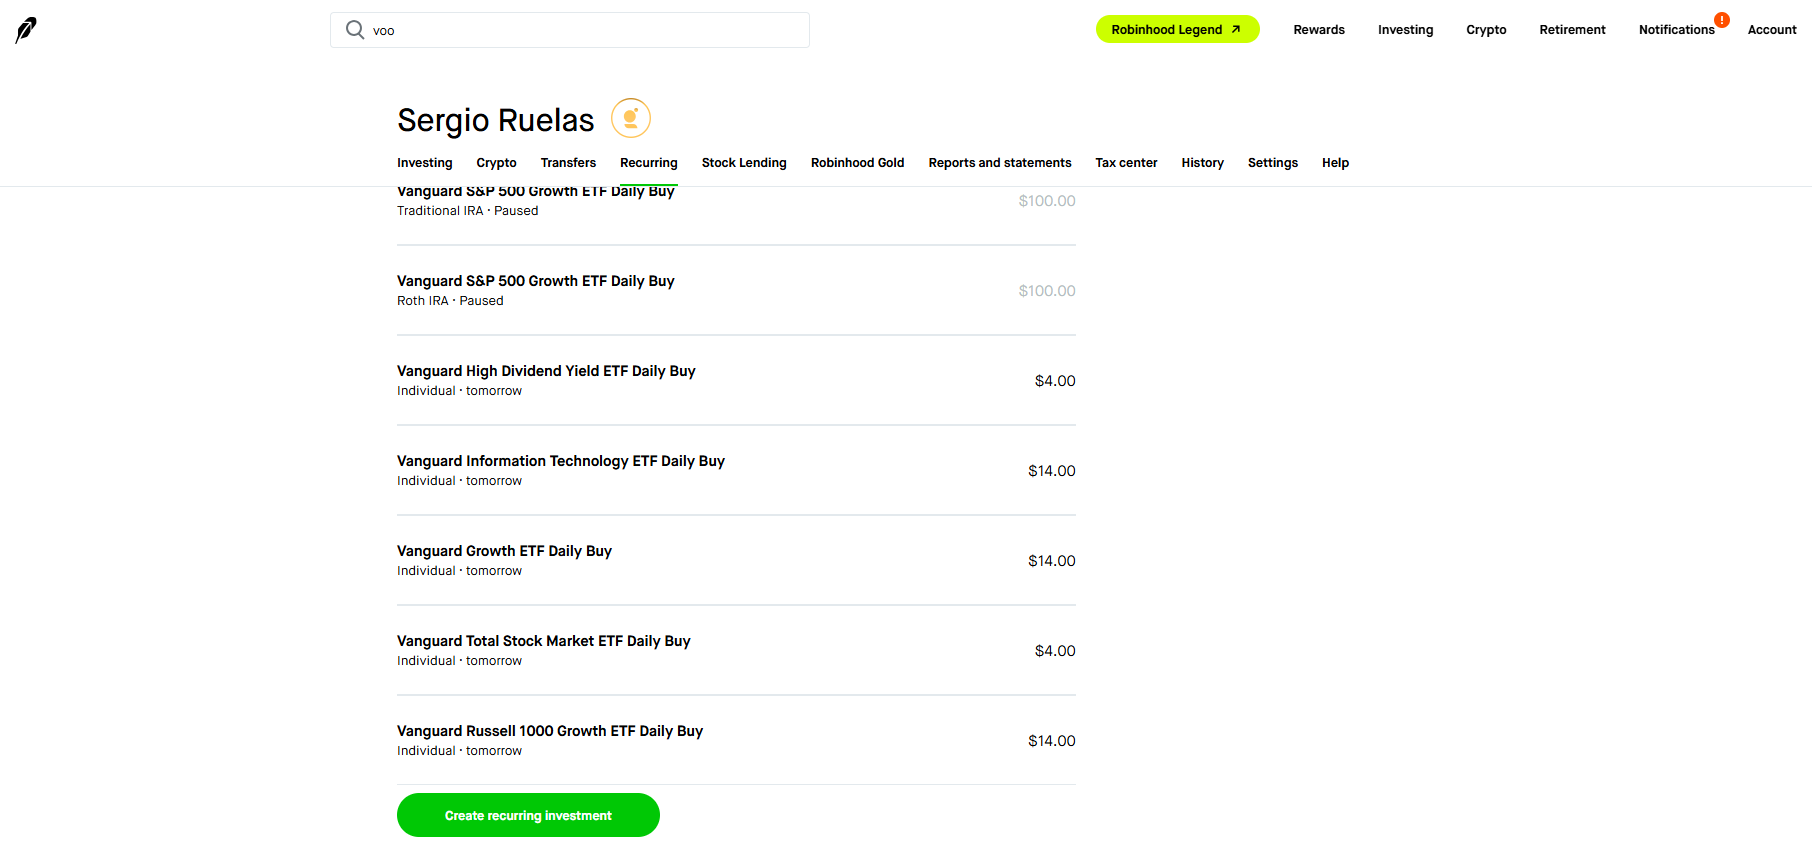This screenshot has width=1812, height=866.
Task: Click 'Individual · tomorrow' under Total Stock Market
Action: [459, 661]
